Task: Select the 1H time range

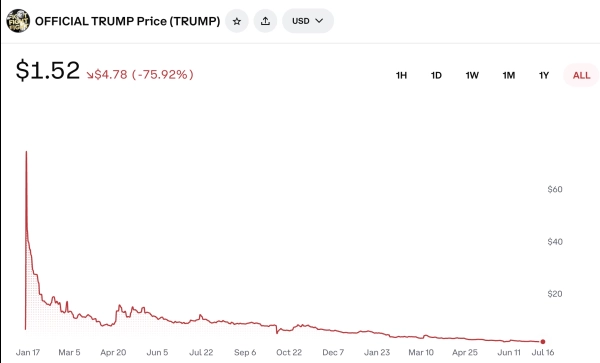Action: [x=401, y=75]
